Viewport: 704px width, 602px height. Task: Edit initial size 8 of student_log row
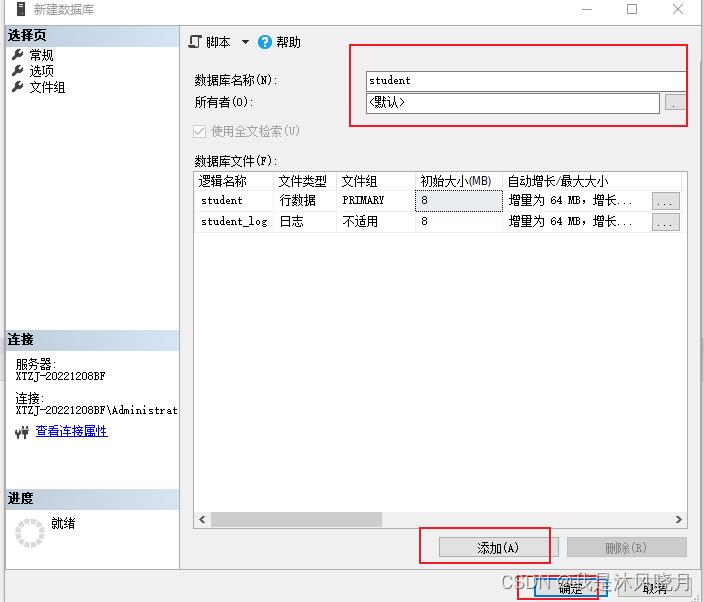click(x=459, y=222)
